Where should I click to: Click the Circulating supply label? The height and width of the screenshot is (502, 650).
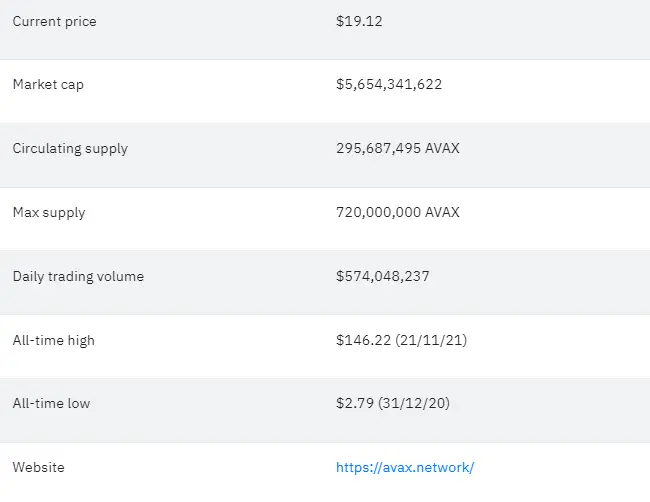click(70, 148)
